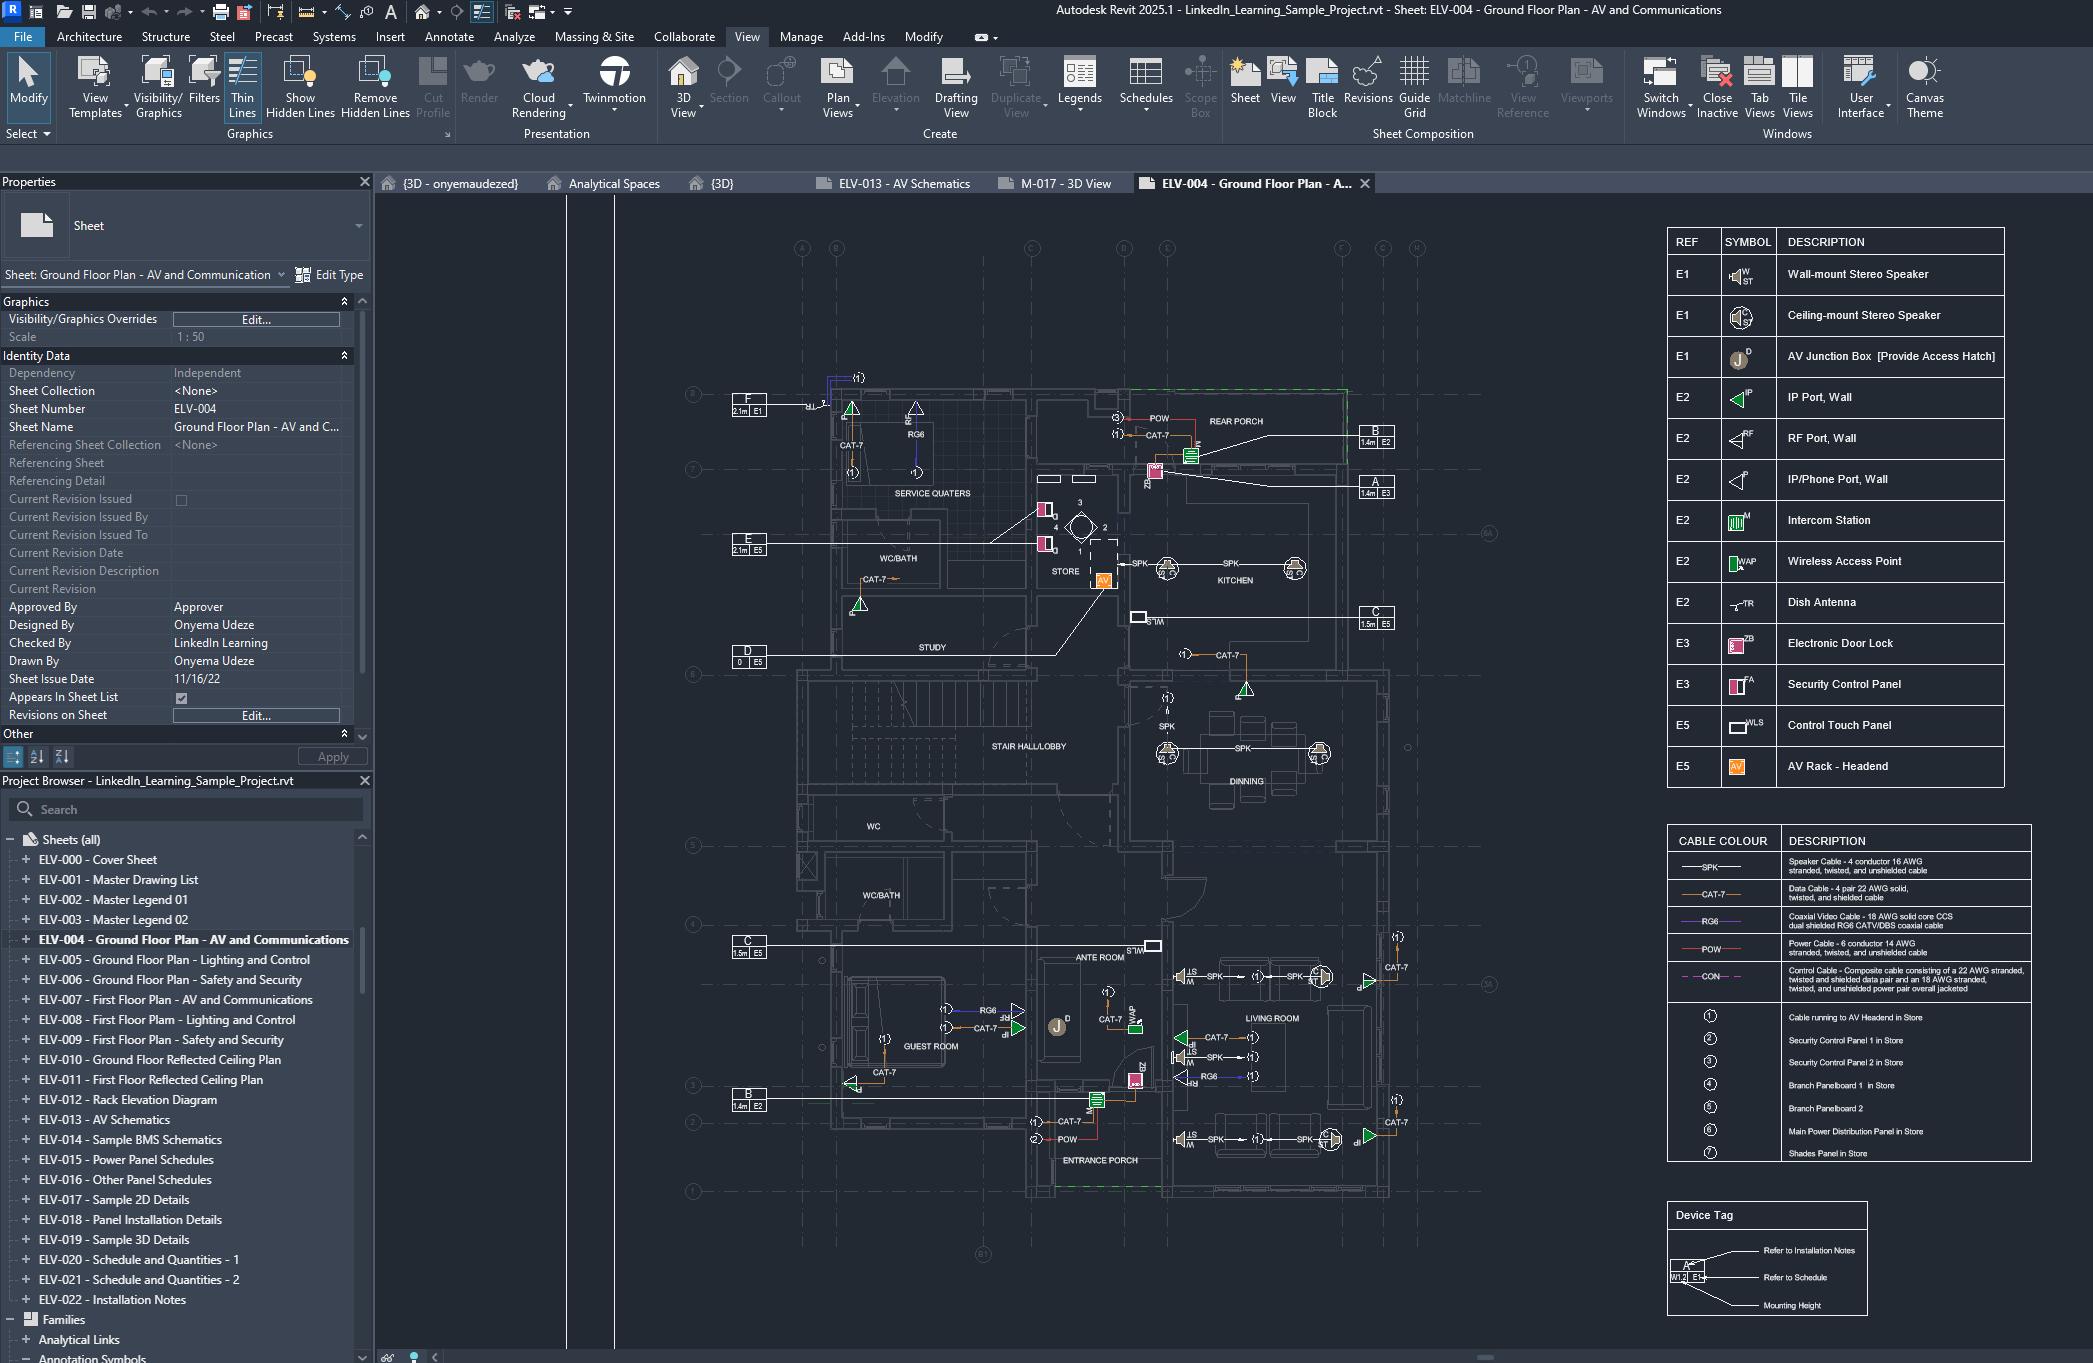2093x1363 pixels.
Task: Click Edit button for Revisions on Sheet
Action: pyautogui.click(x=256, y=716)
